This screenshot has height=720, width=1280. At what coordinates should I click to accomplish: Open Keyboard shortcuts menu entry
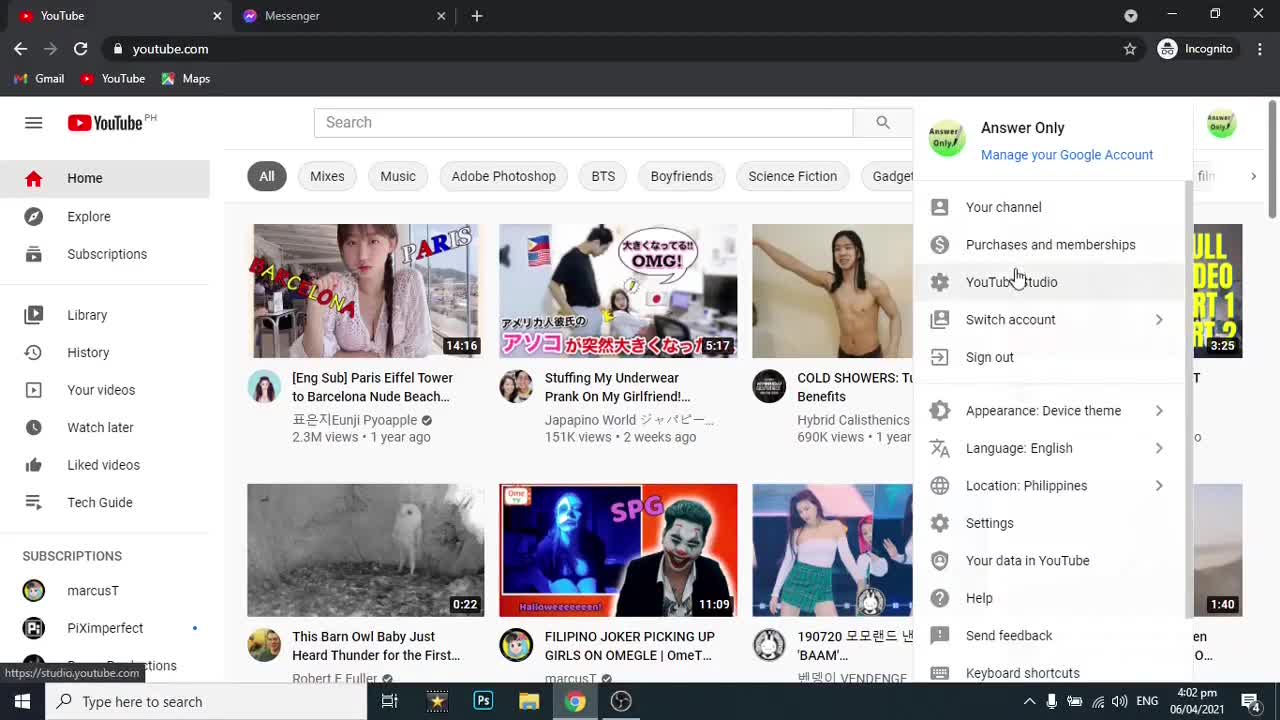(x=1049, y=672)
